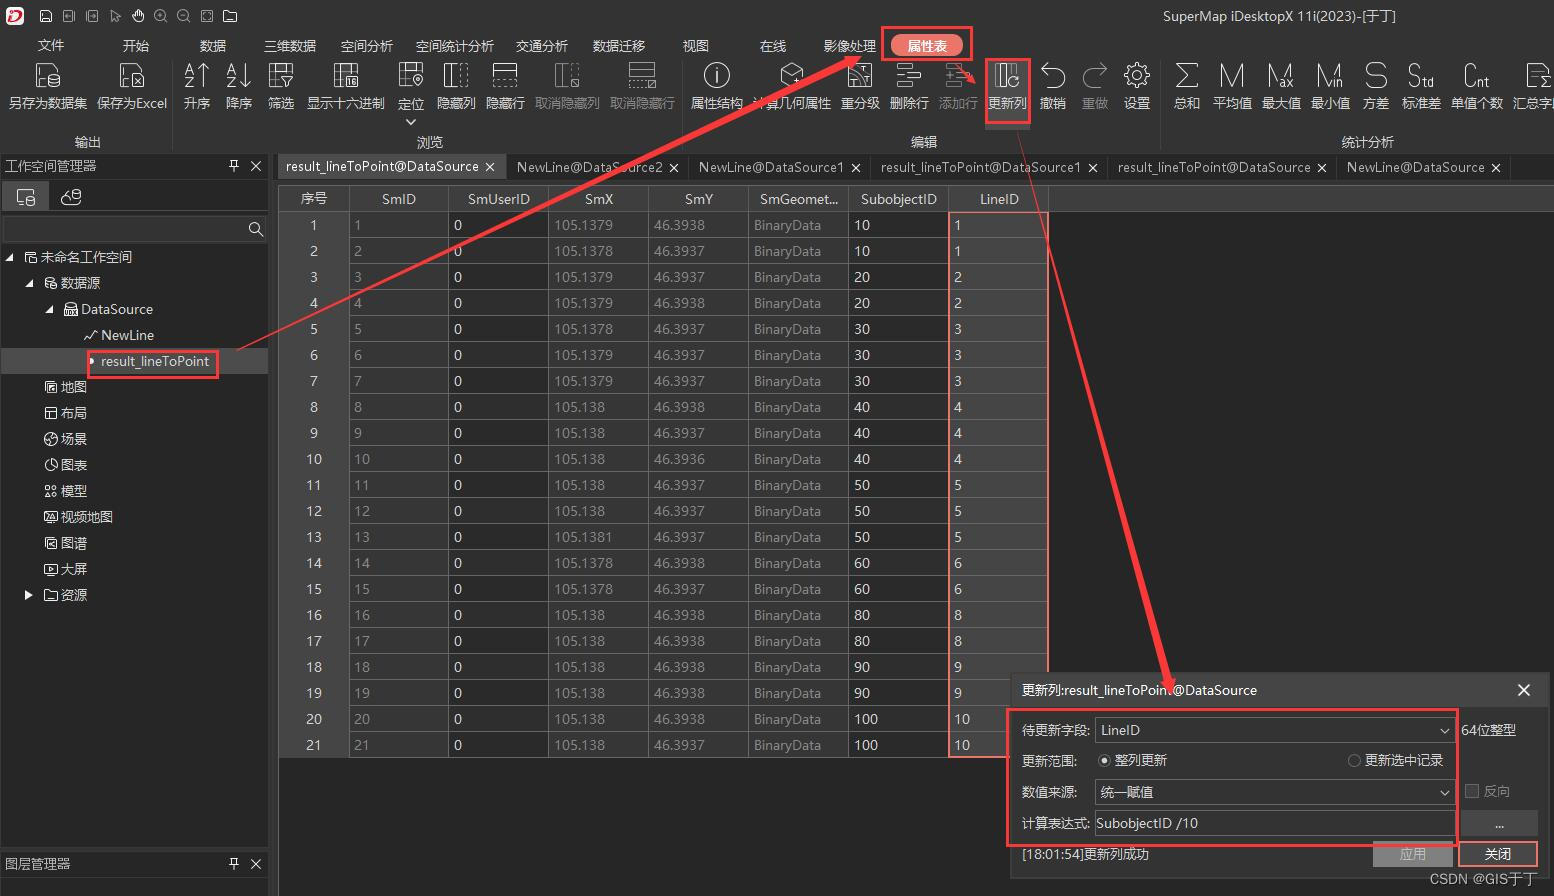The image size is (1554, 896).
Task: Close the 更新列 dialog with X
Action: (x=1524, y=690)
